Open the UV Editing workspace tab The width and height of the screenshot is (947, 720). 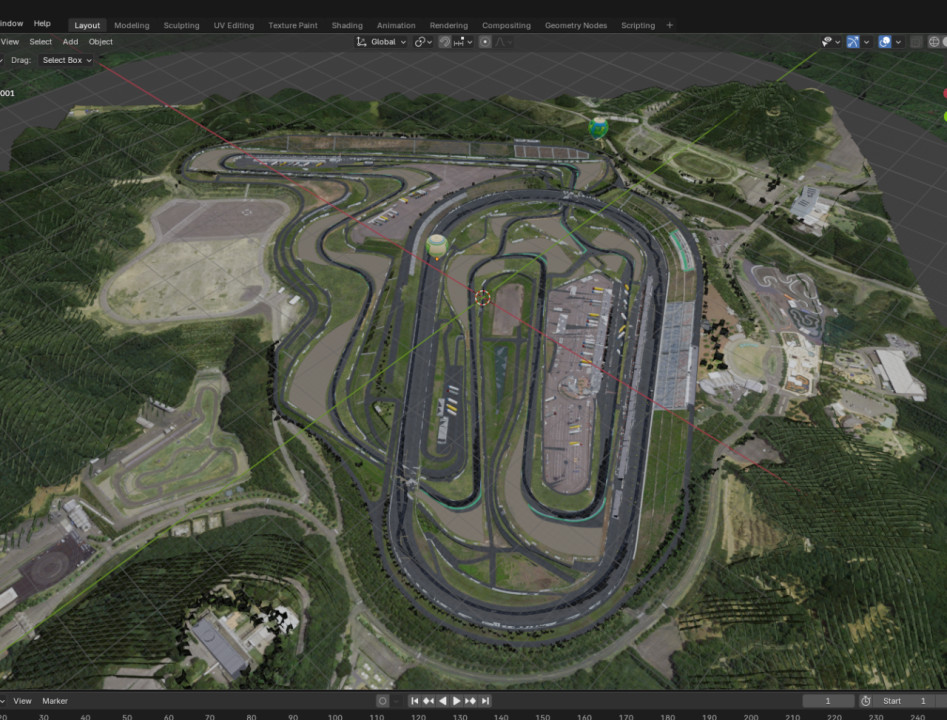click(x=234, y=25)
